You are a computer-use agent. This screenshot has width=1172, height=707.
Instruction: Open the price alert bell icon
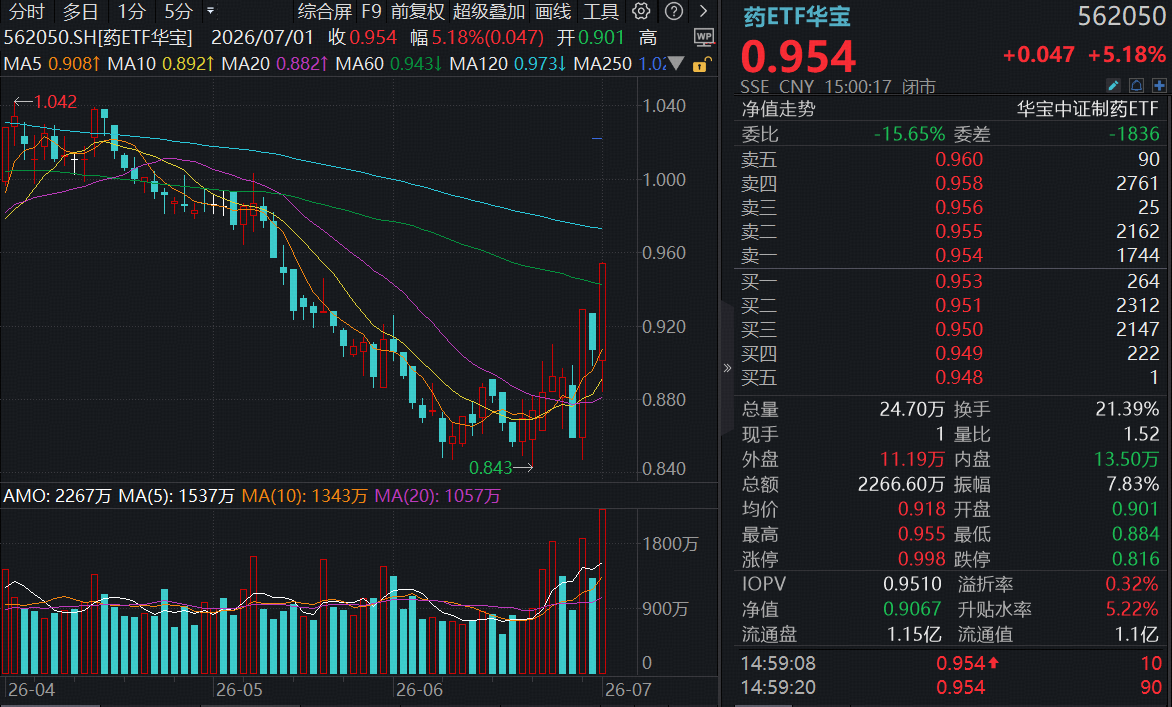pyautogui.click(x=1136, y=86)
